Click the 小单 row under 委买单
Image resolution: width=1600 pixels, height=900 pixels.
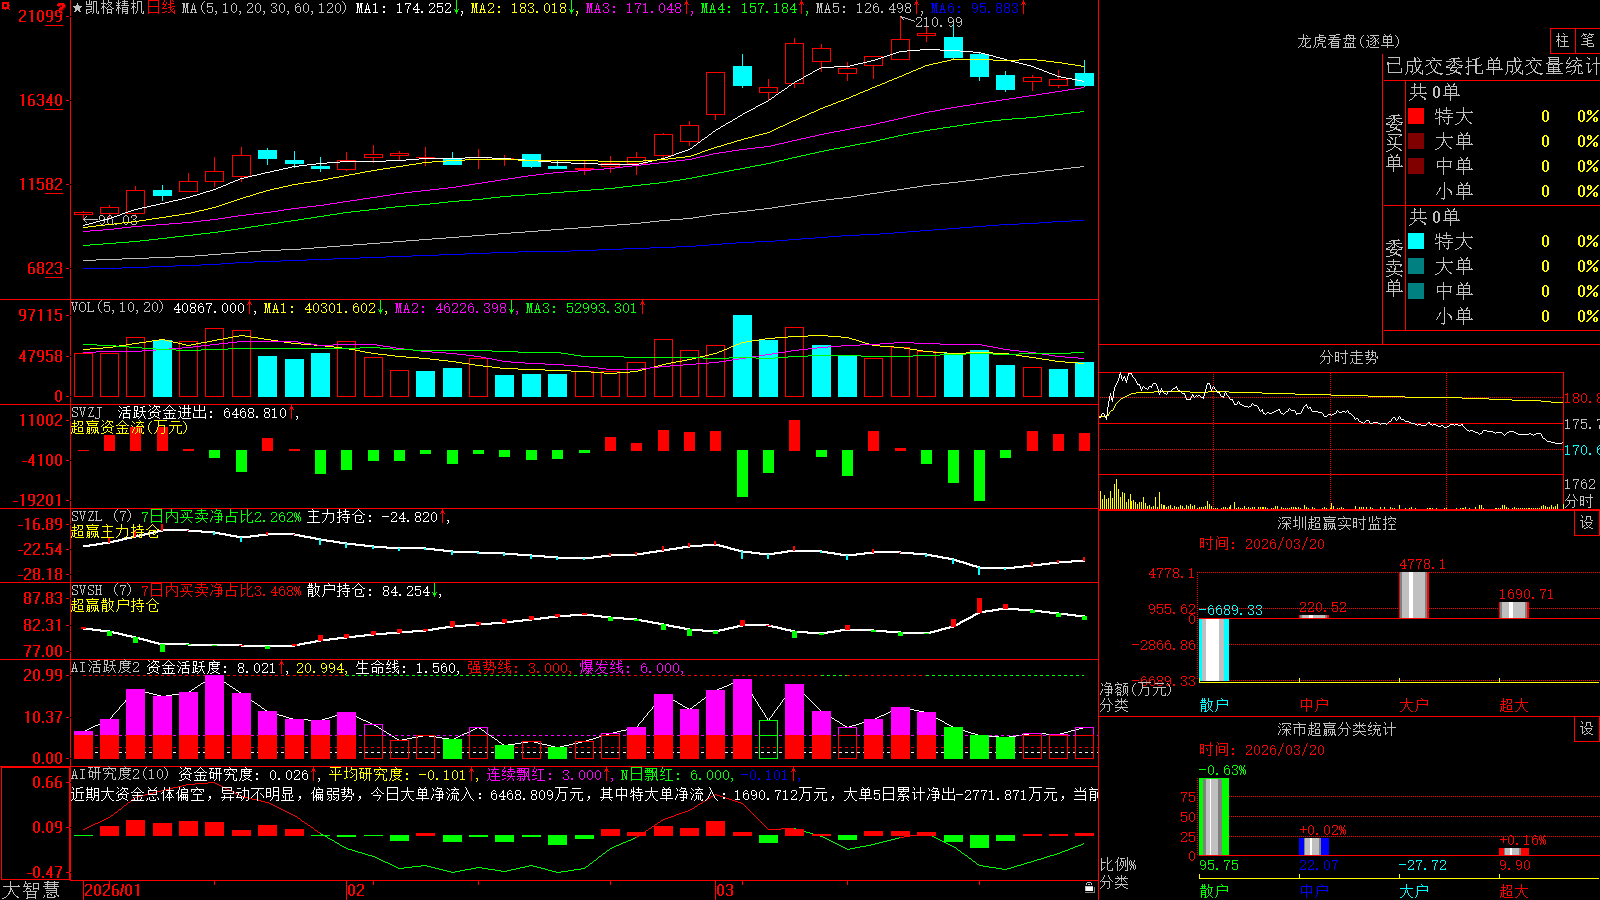click(1503, 191)
